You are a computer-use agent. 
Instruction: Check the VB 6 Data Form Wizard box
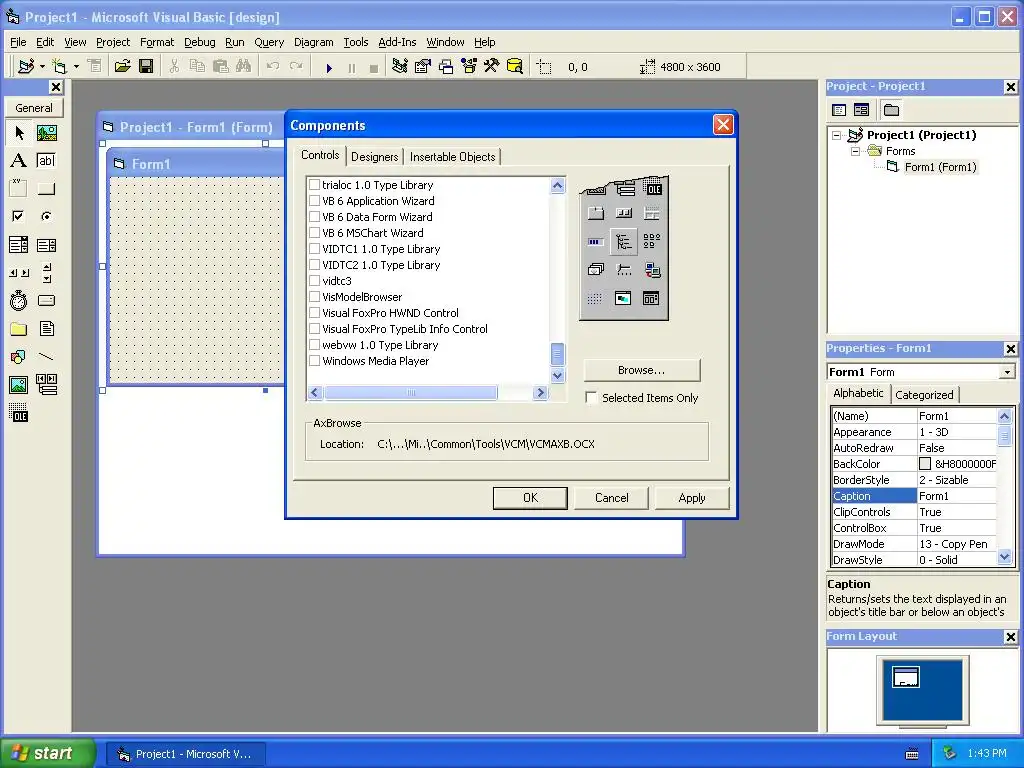click(x=315, y=217)
